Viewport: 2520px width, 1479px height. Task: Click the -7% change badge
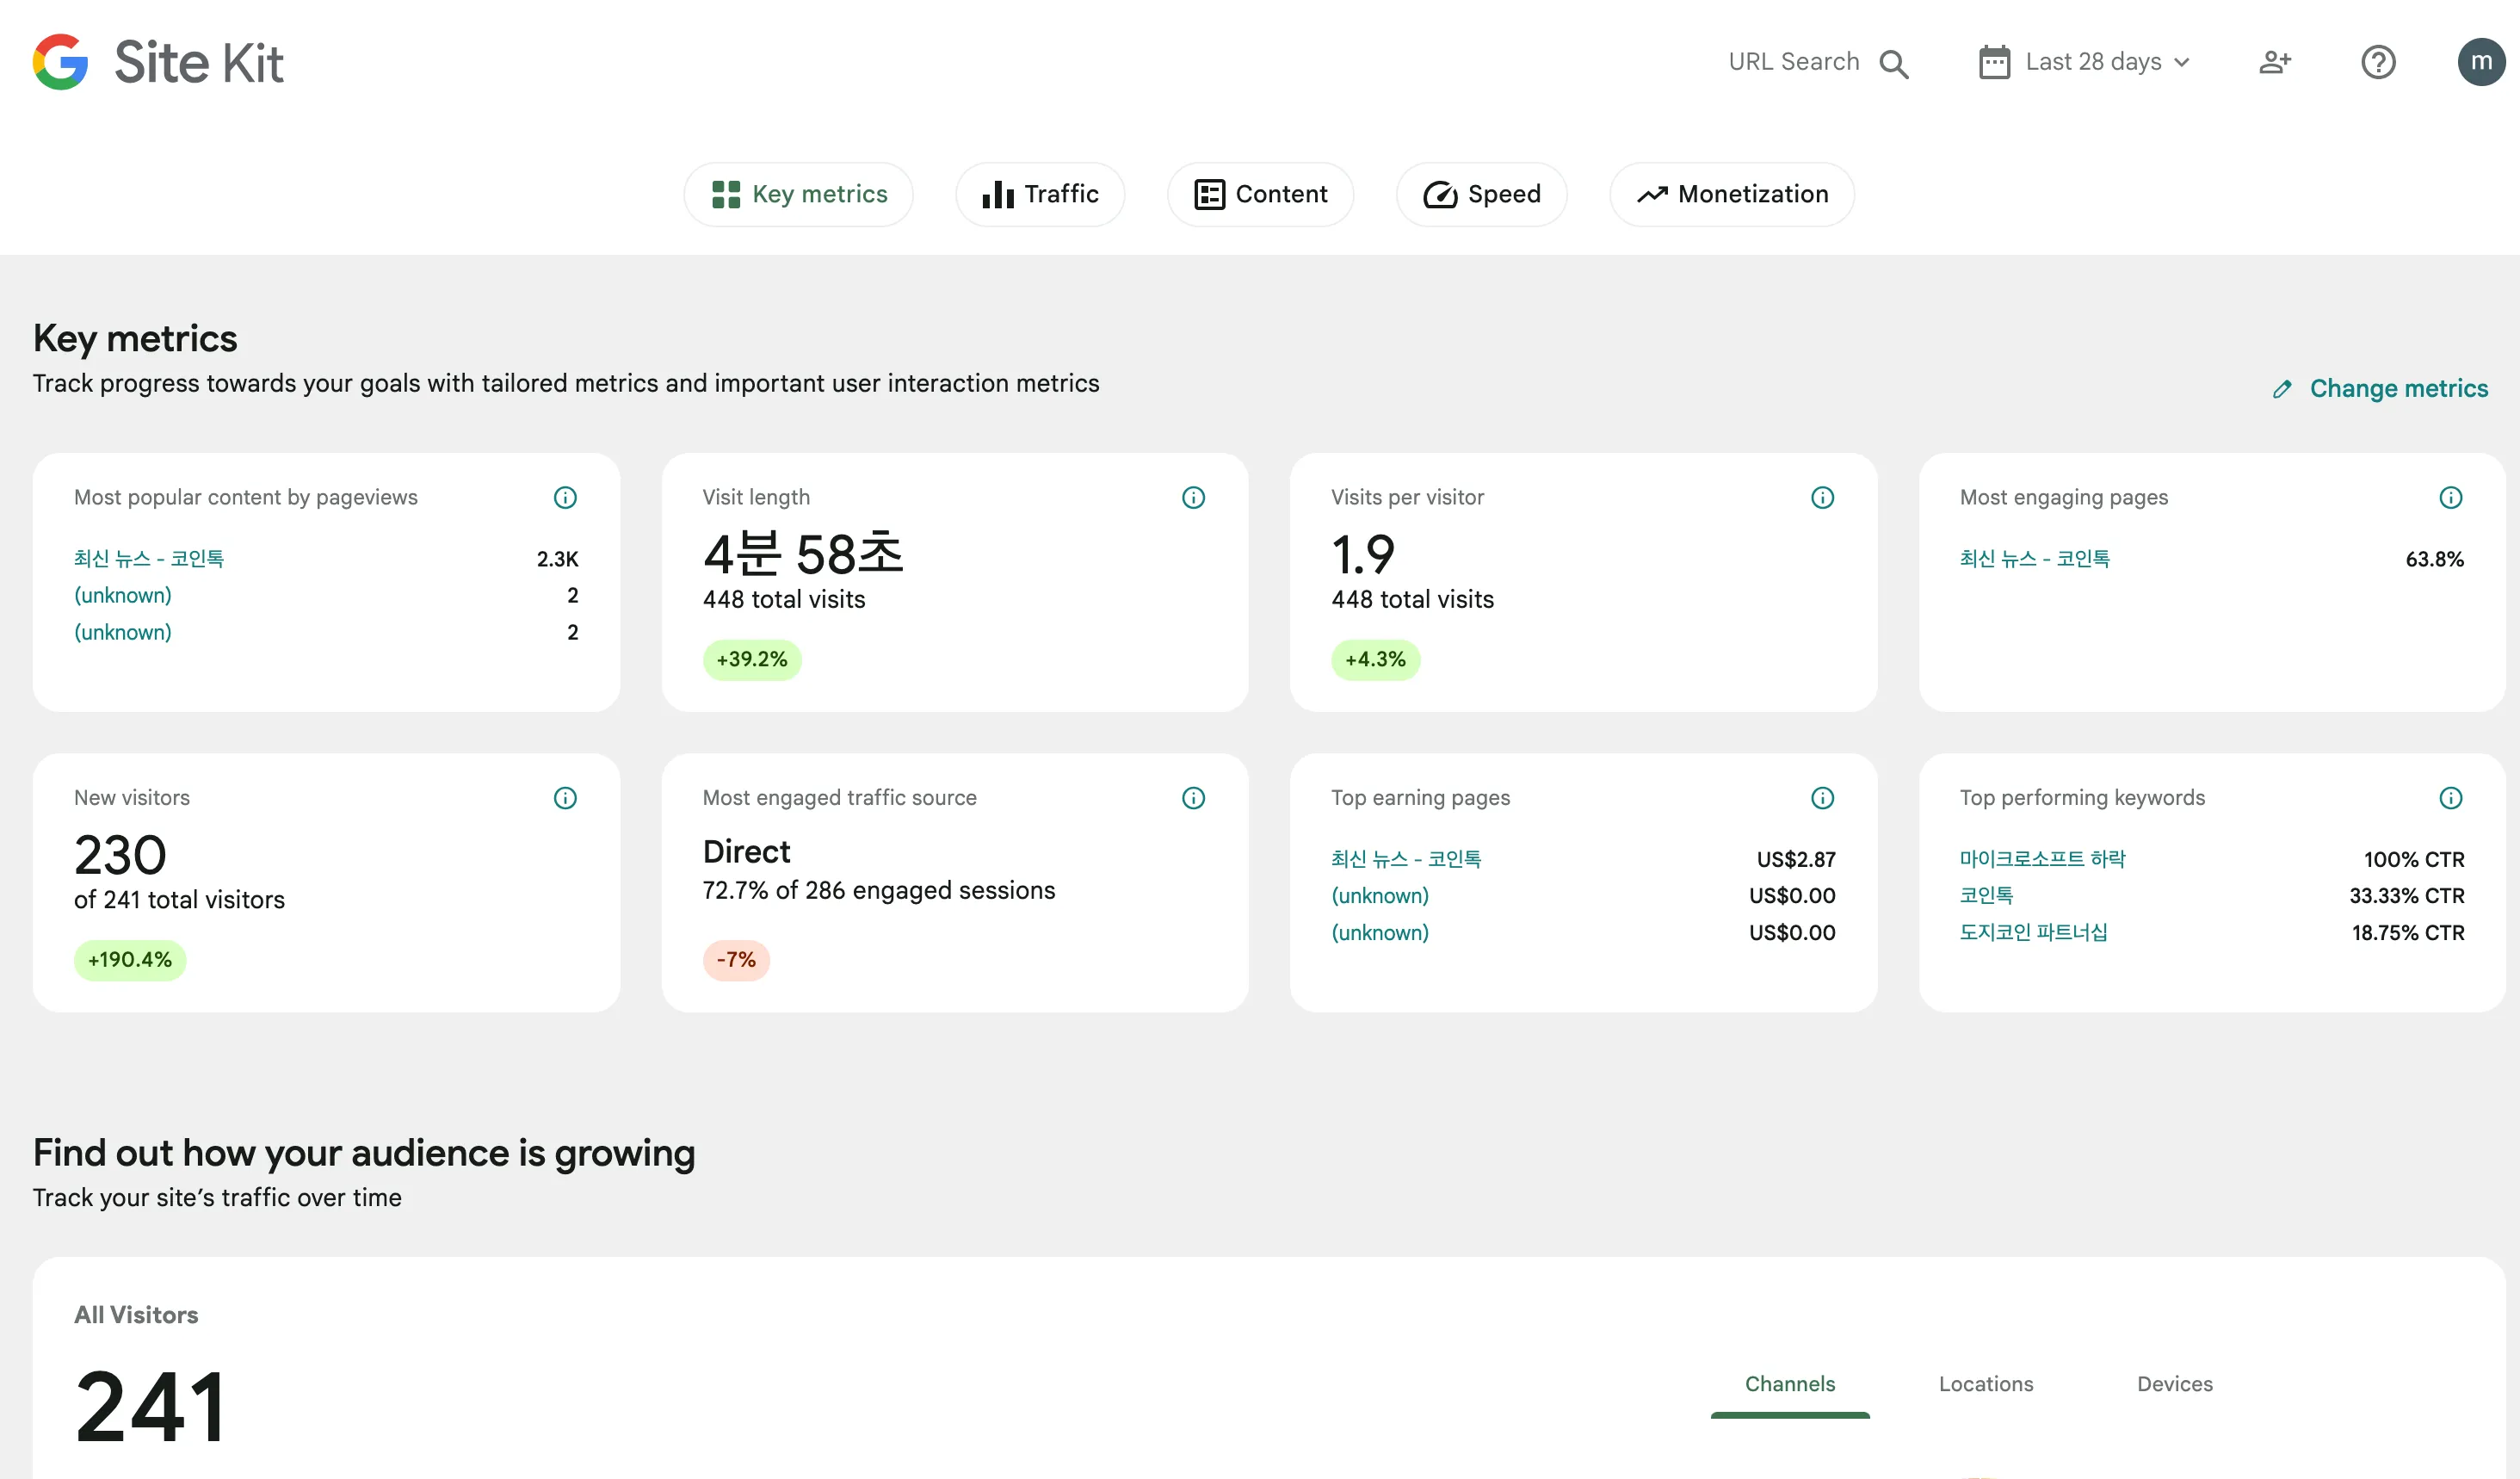(735, 959)
